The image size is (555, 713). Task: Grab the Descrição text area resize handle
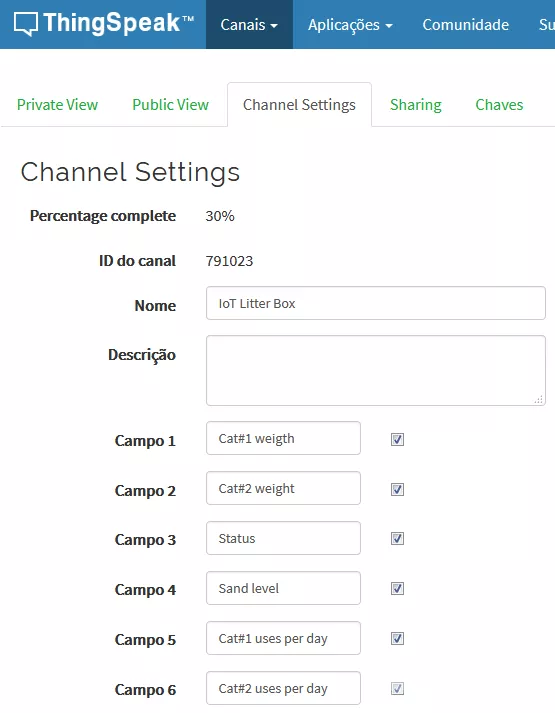tap(539, 399)
